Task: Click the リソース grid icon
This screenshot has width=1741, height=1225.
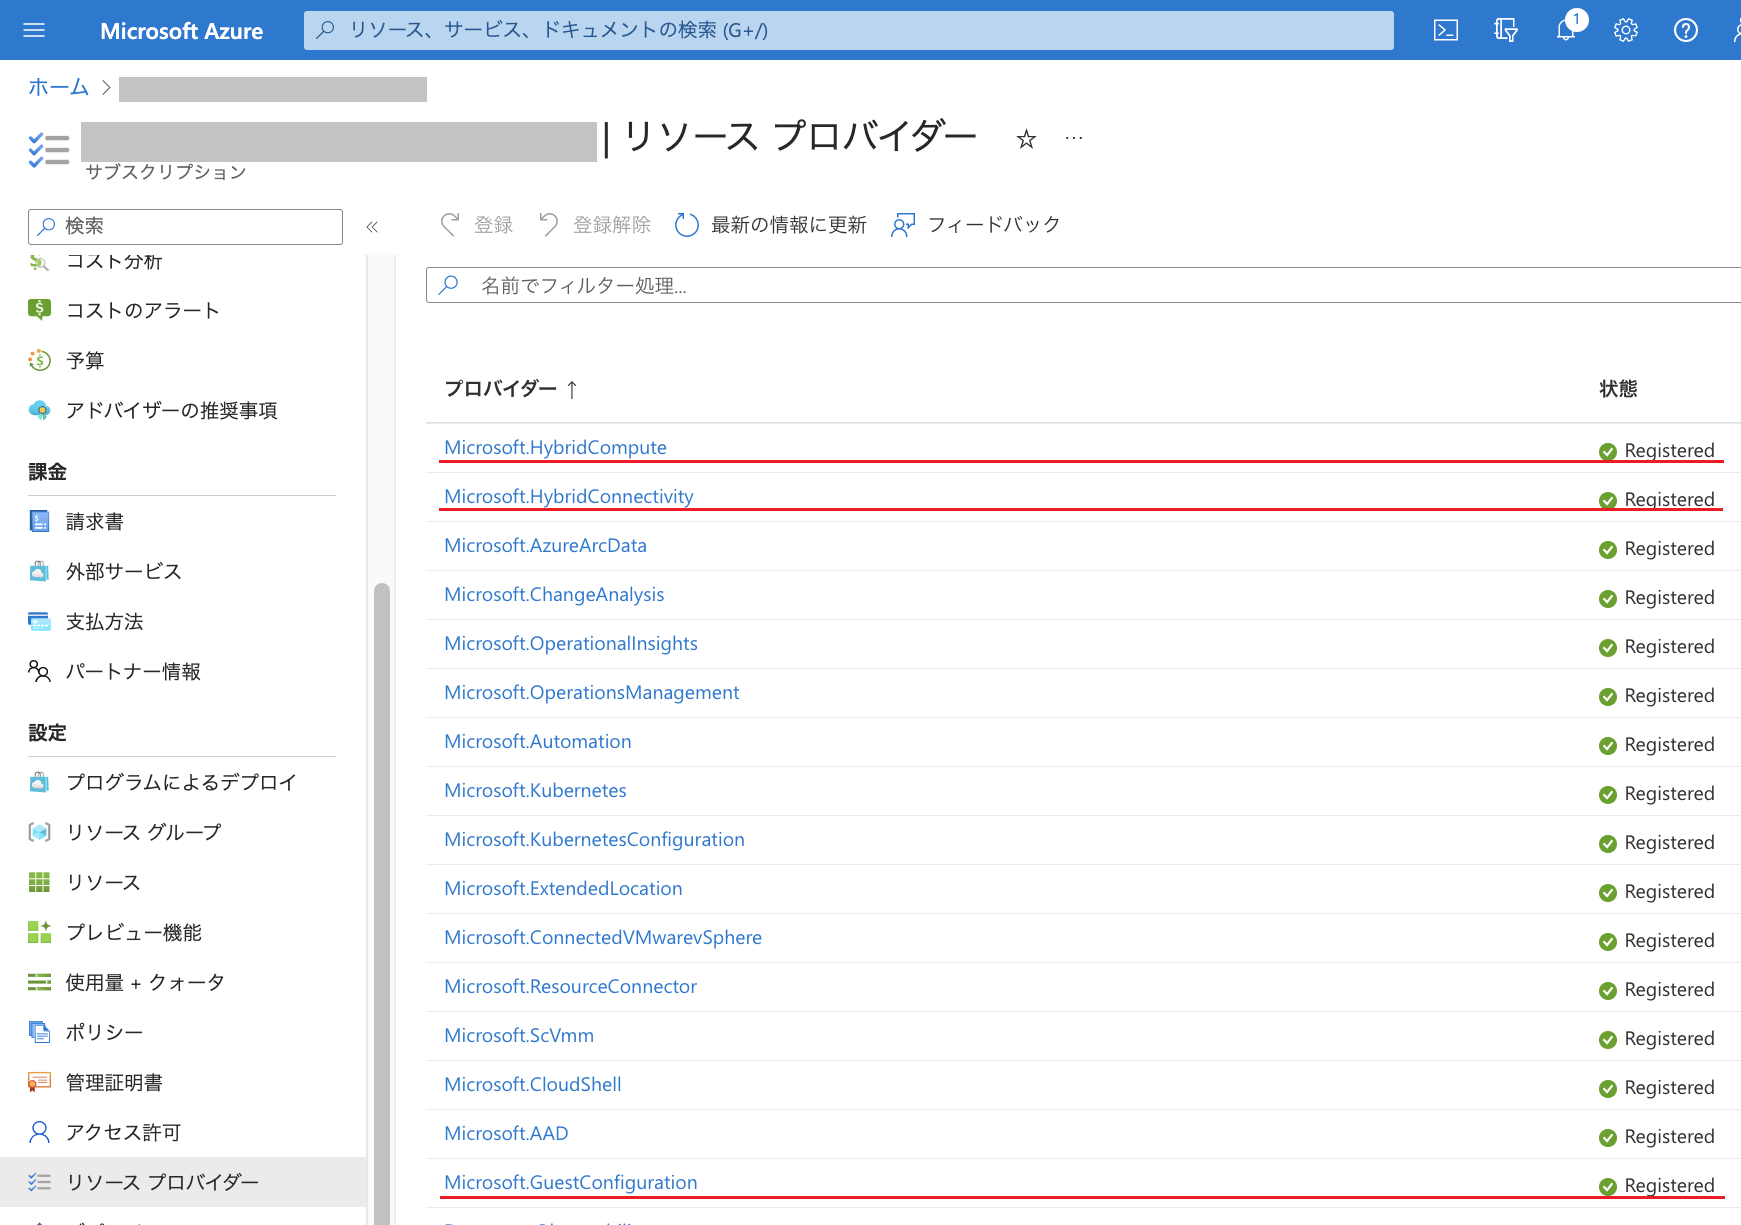Action: pyautogui.click(x=39, y=882)
